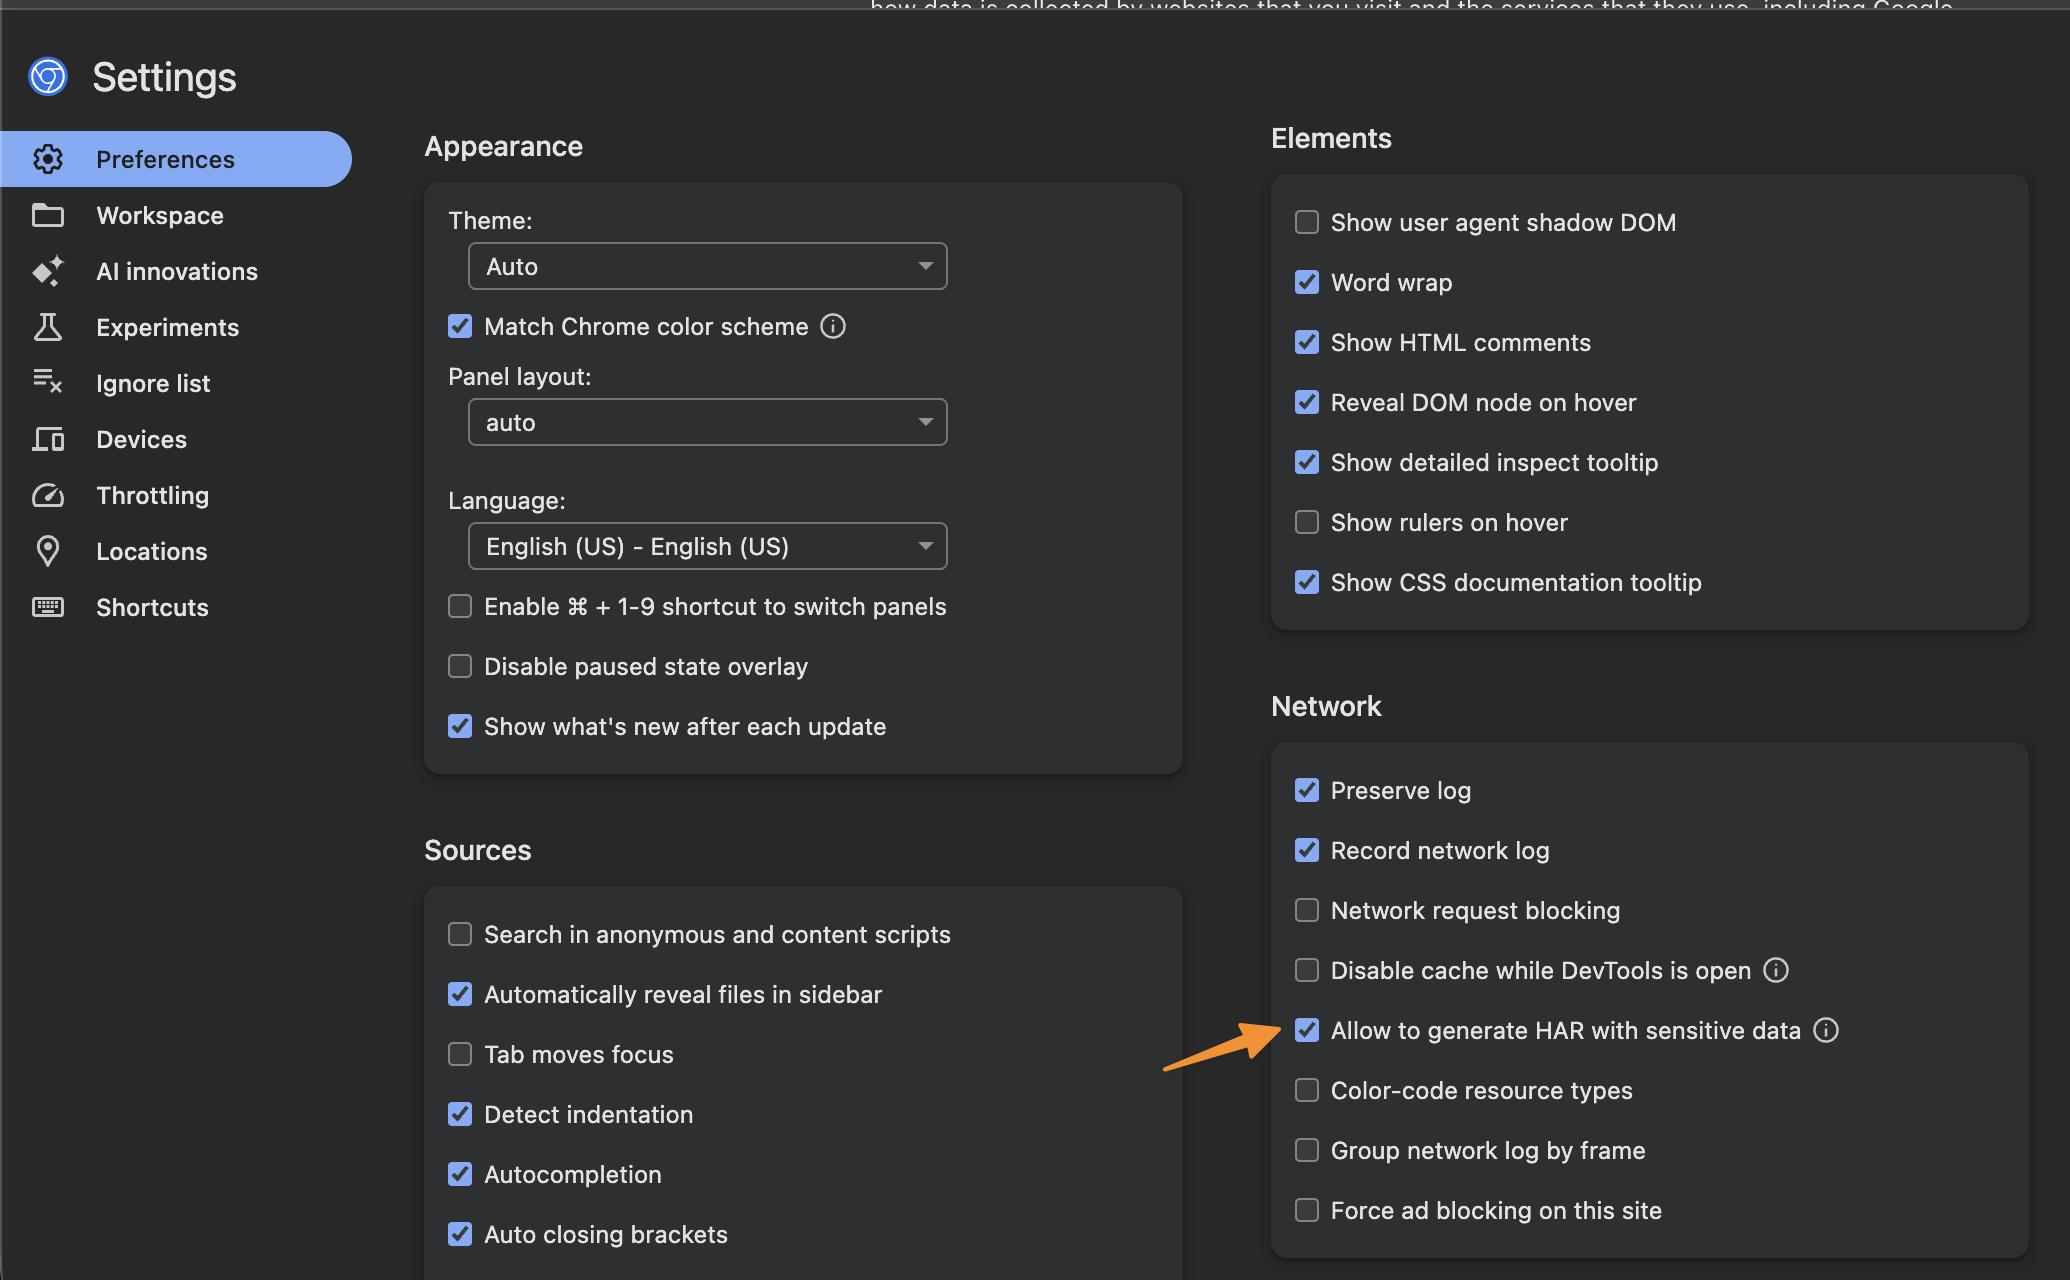Select the Devices icon in sidebar

(47, 439)
